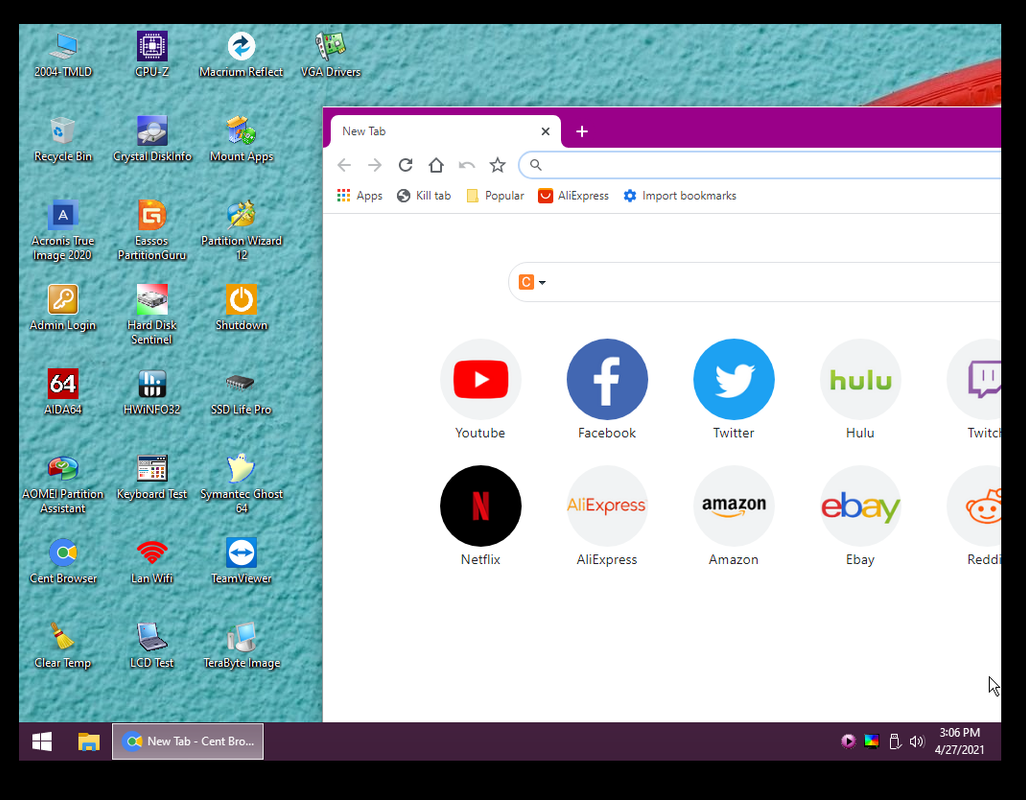Click in the browser address bar

click(x=760, y=165)
